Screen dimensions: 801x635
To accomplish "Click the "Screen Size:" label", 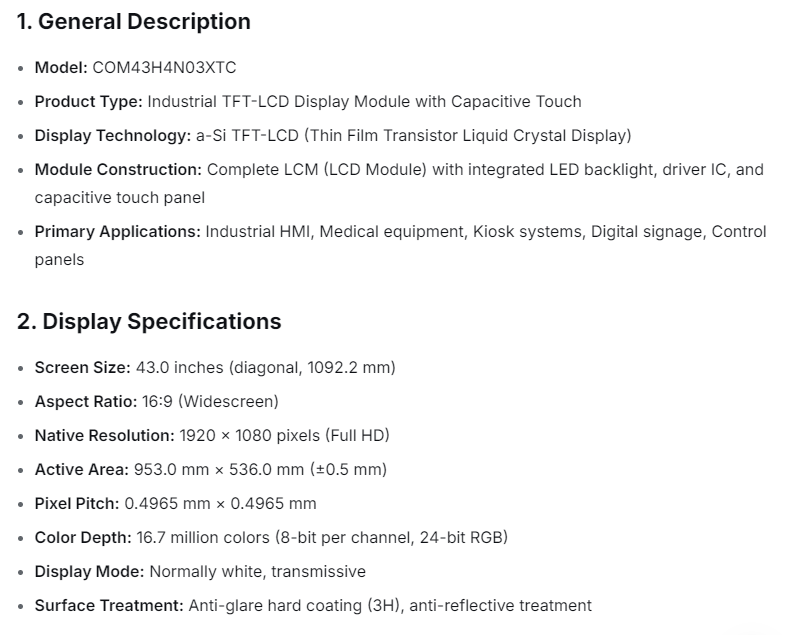I will click(x=82, y=367).
